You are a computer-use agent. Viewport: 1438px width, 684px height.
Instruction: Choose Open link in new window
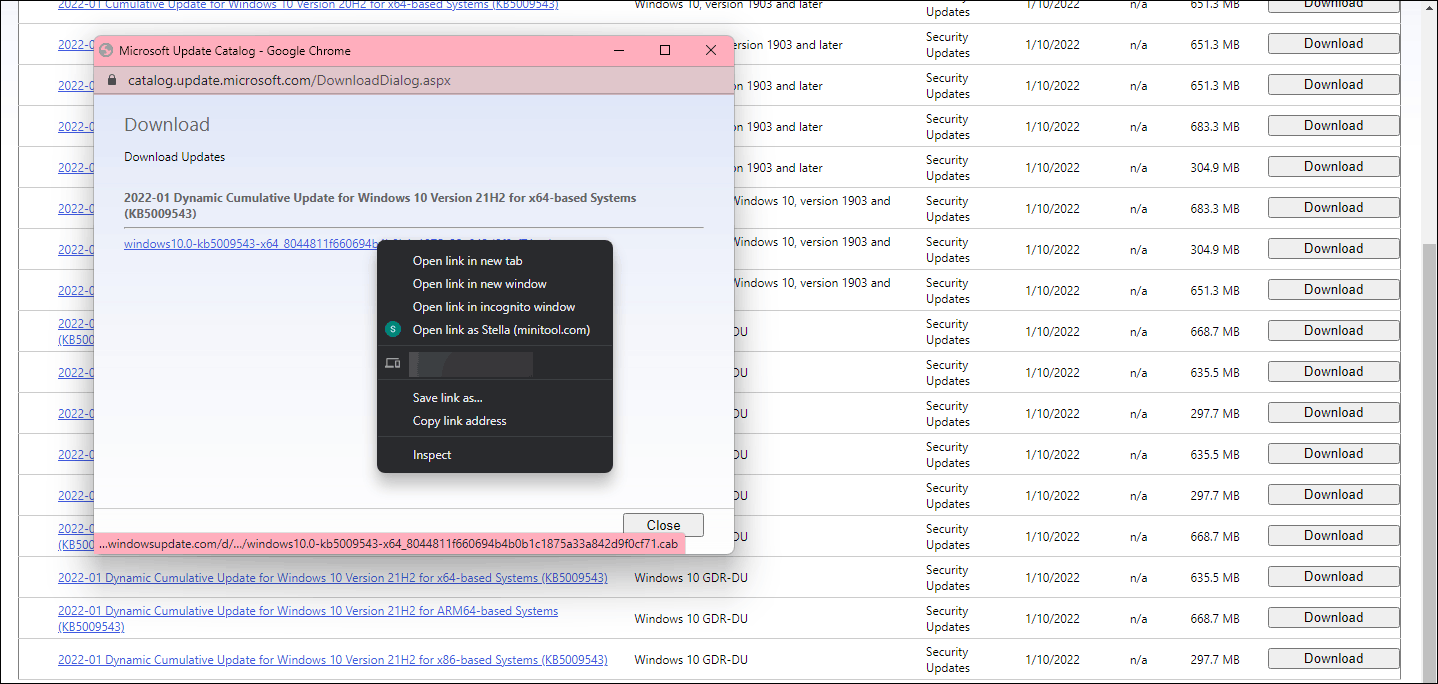tap(479, 284)
